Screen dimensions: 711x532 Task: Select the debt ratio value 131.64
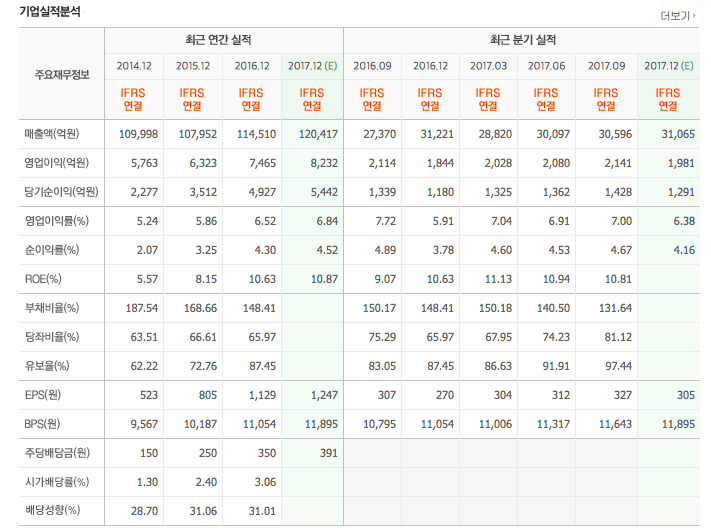click(x=615, y=308)
